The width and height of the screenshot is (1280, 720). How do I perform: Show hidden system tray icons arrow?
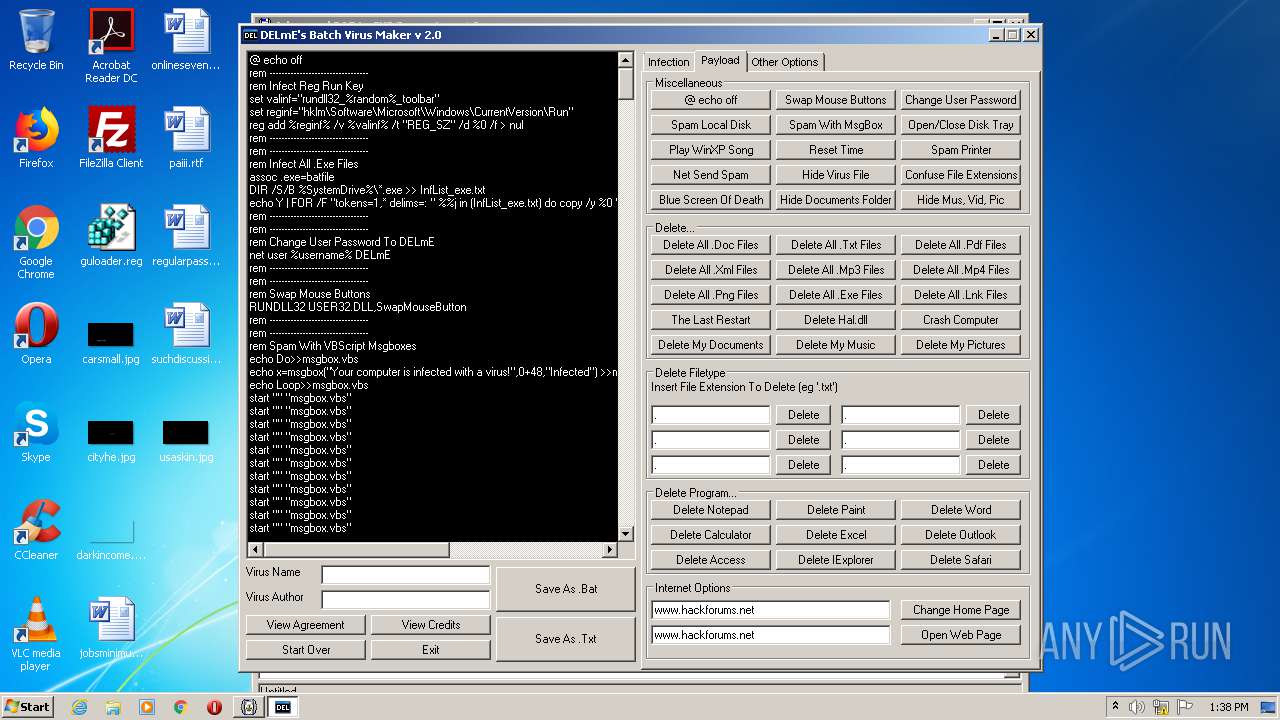tap(1115, 707)
